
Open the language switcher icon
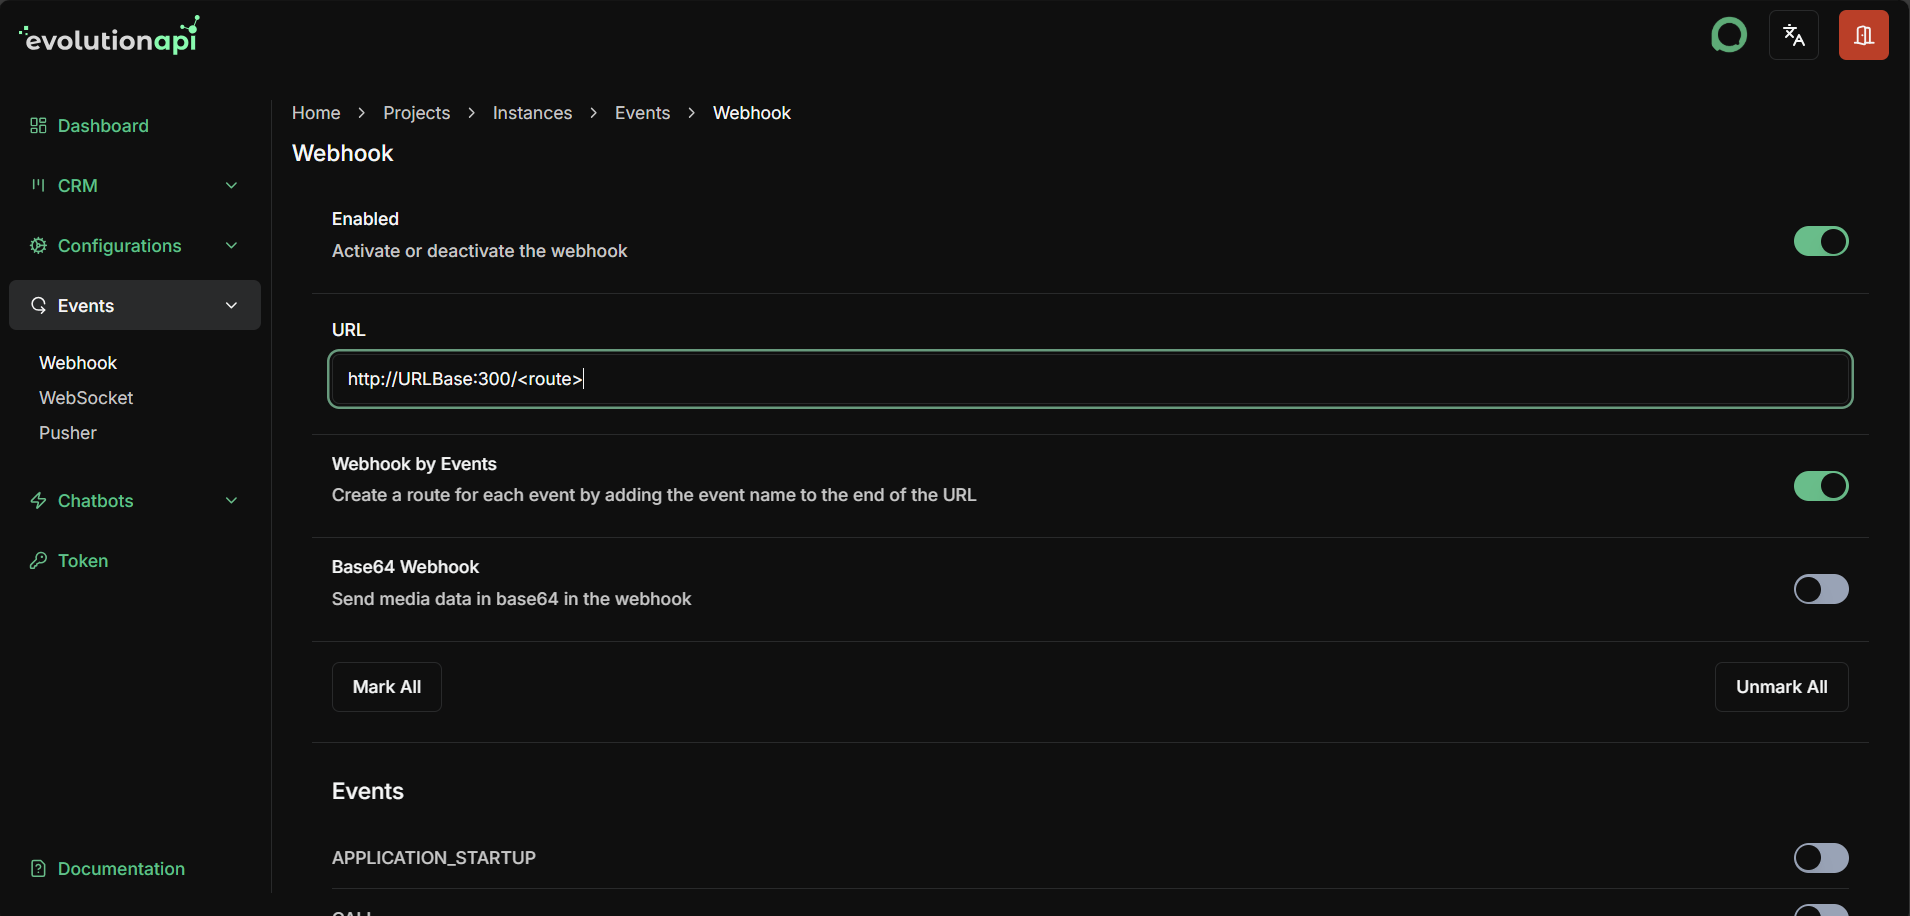point(1792,35)
